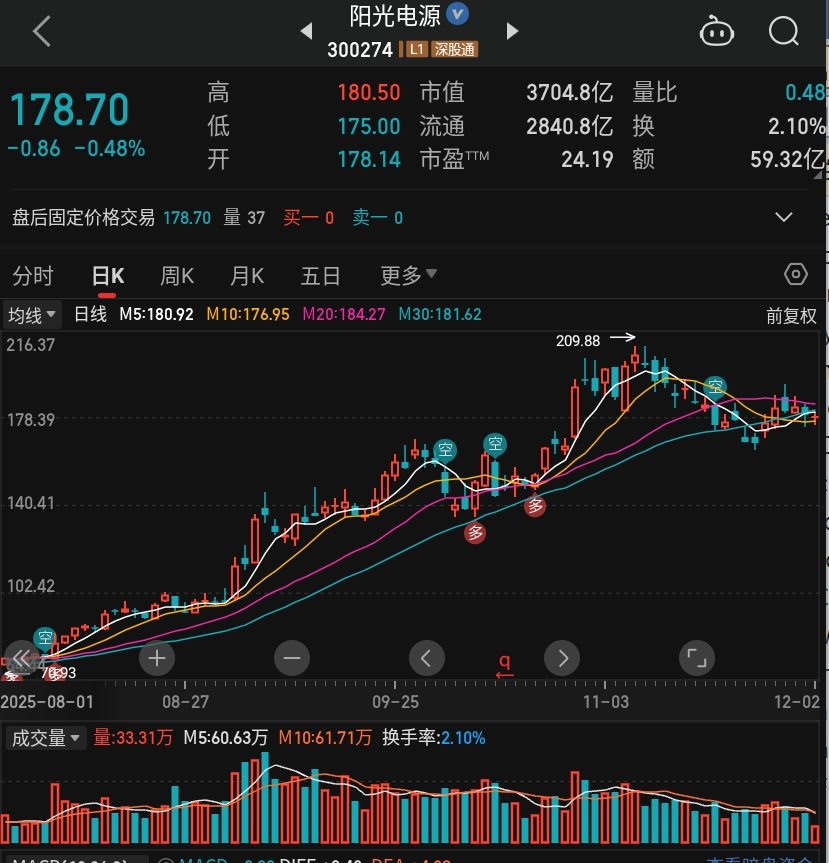The height and width of the screenshot is (863, 829).
Task: Move chart right with round arrow button
Action: 562,658
